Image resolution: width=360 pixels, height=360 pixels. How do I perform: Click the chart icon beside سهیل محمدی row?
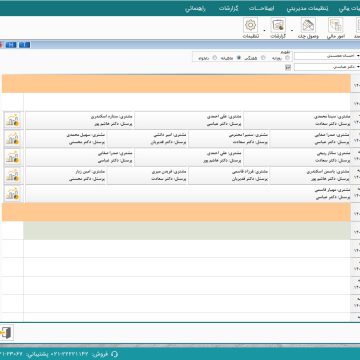coord(13,139)
